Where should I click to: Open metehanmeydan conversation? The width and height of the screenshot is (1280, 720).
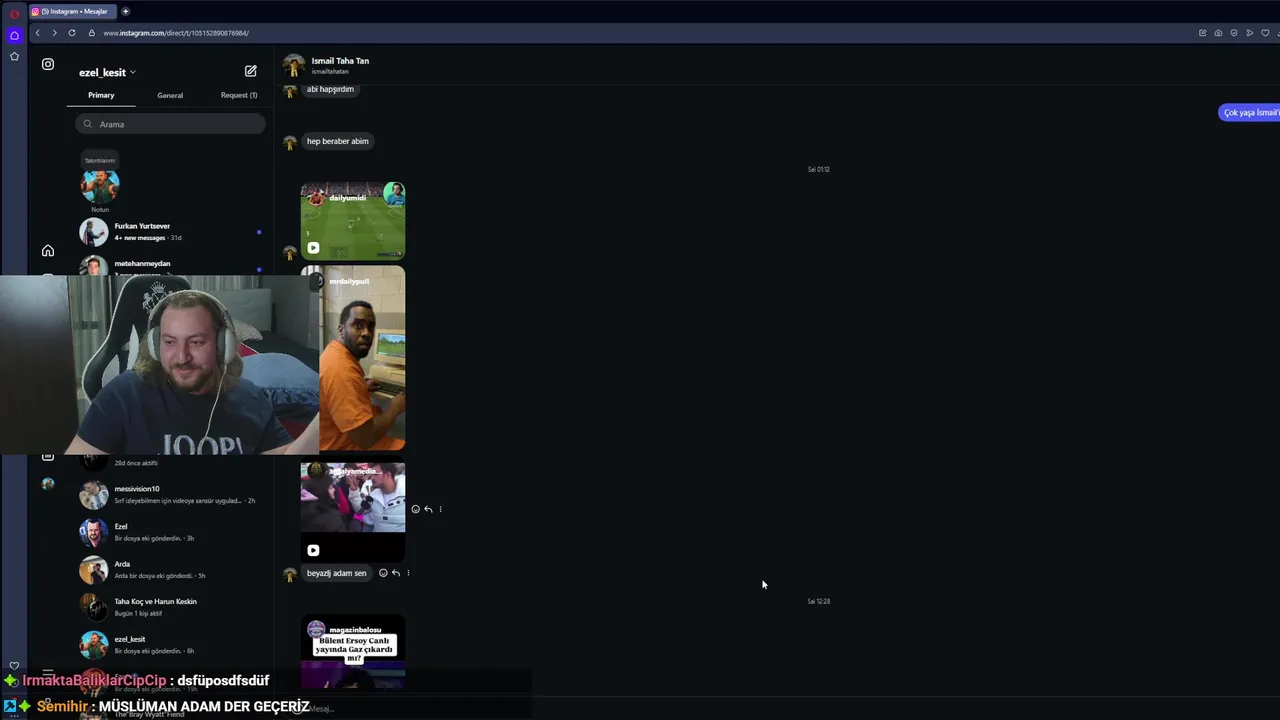(x=170, y=266)
